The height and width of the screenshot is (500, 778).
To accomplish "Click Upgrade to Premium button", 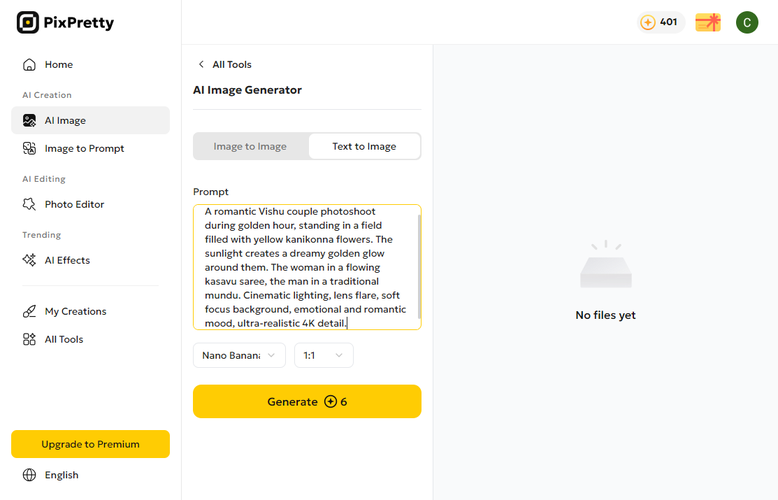I will point(90,444).
